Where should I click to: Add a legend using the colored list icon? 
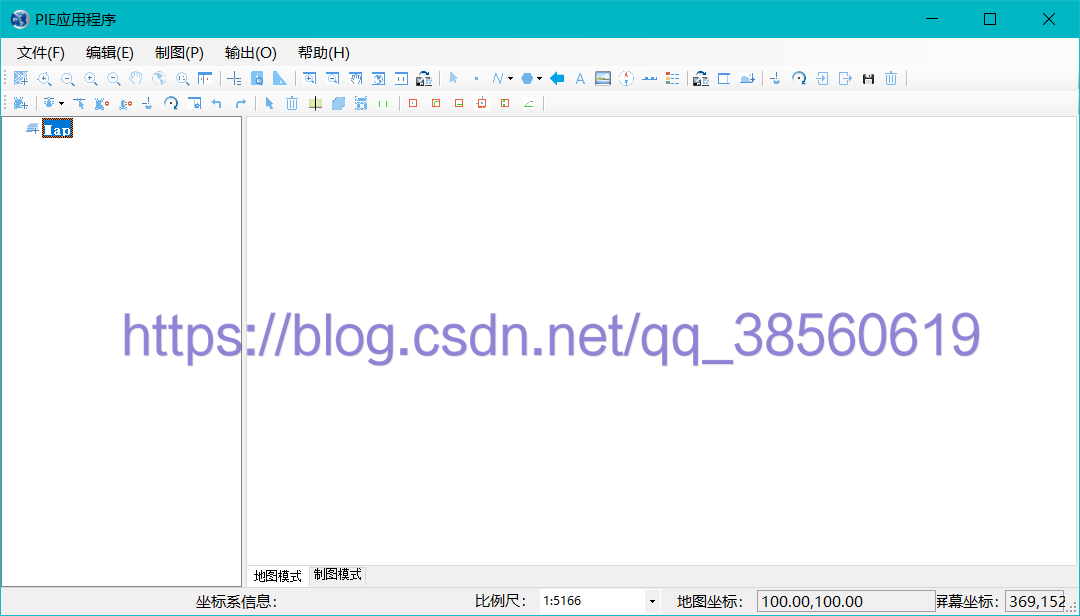(672, 79)
